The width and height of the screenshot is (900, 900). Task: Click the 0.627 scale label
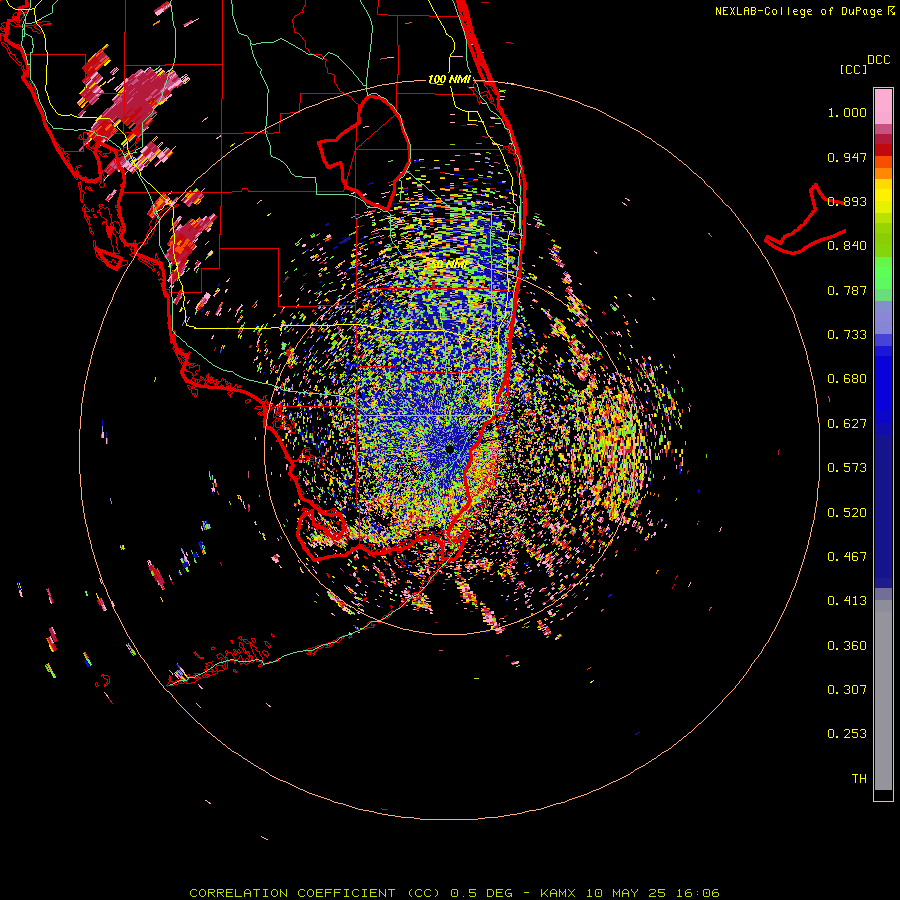pos(847,424)
